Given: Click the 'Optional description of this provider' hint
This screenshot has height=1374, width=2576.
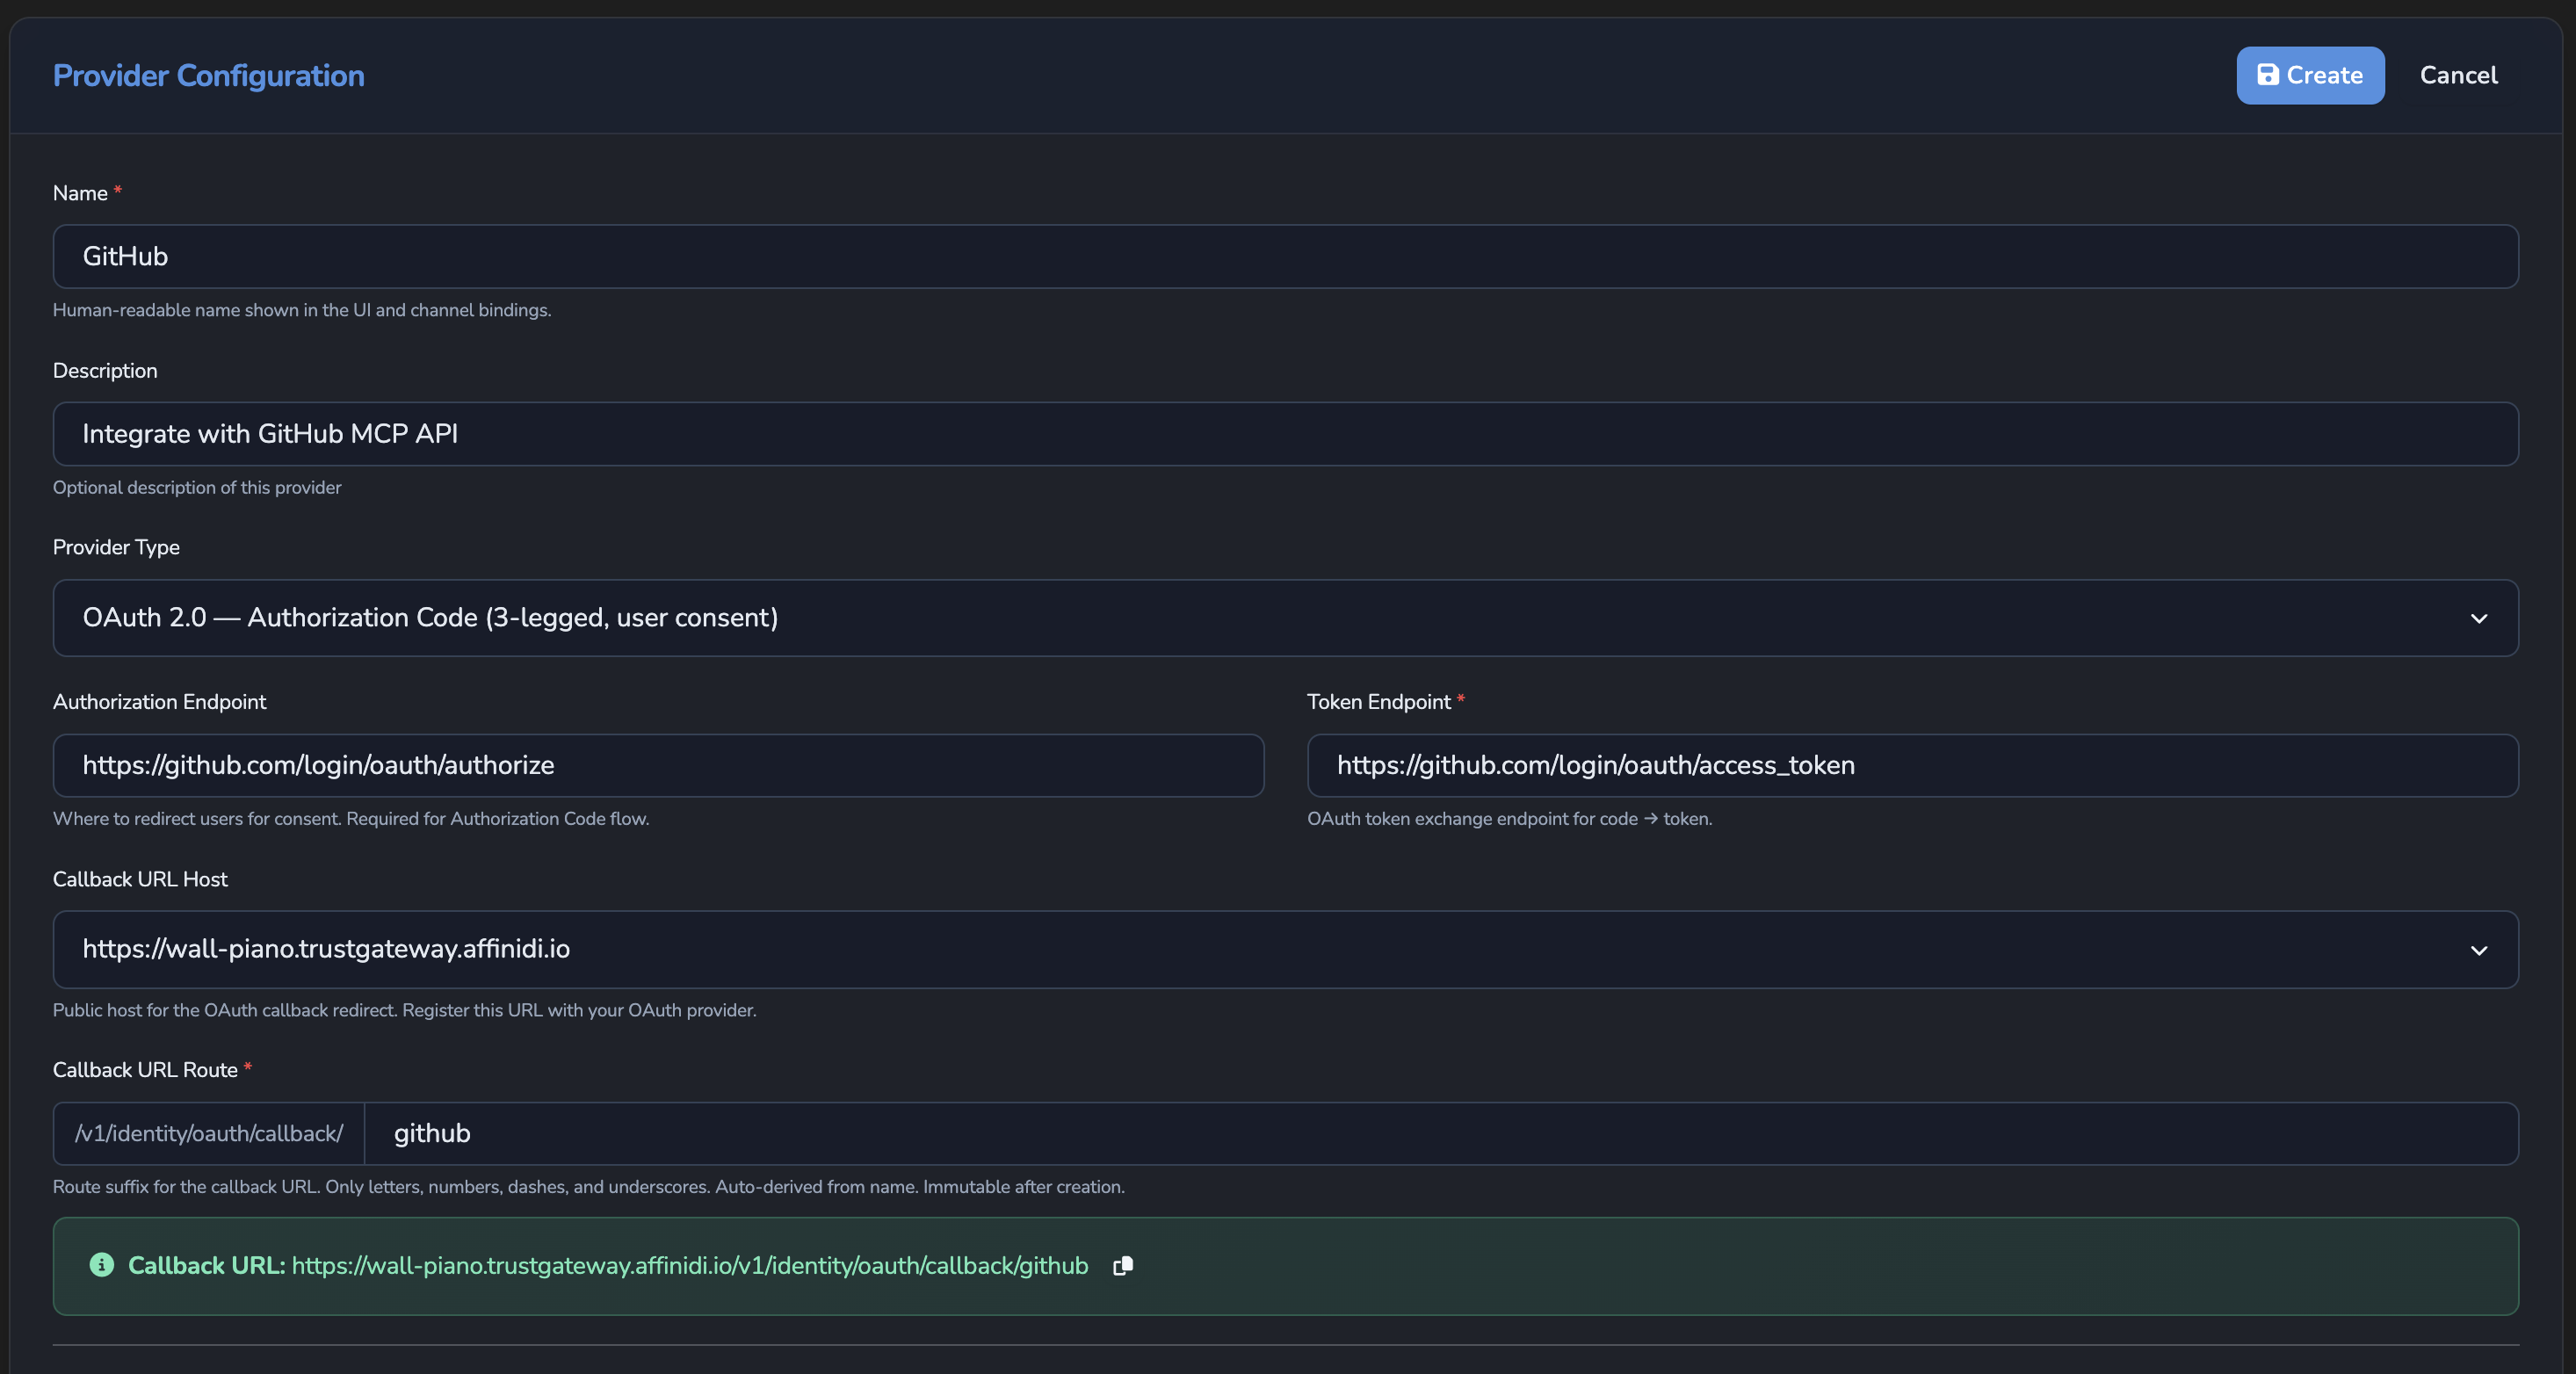Looking at the screenshot, I should click(197, 487).
